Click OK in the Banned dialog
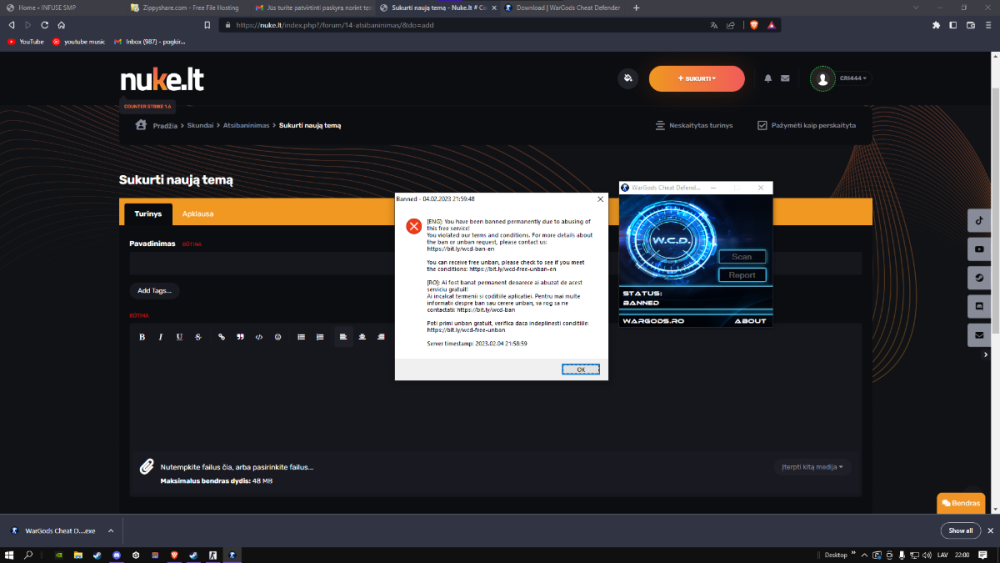Screen dimensions: 1000x563 580,369
